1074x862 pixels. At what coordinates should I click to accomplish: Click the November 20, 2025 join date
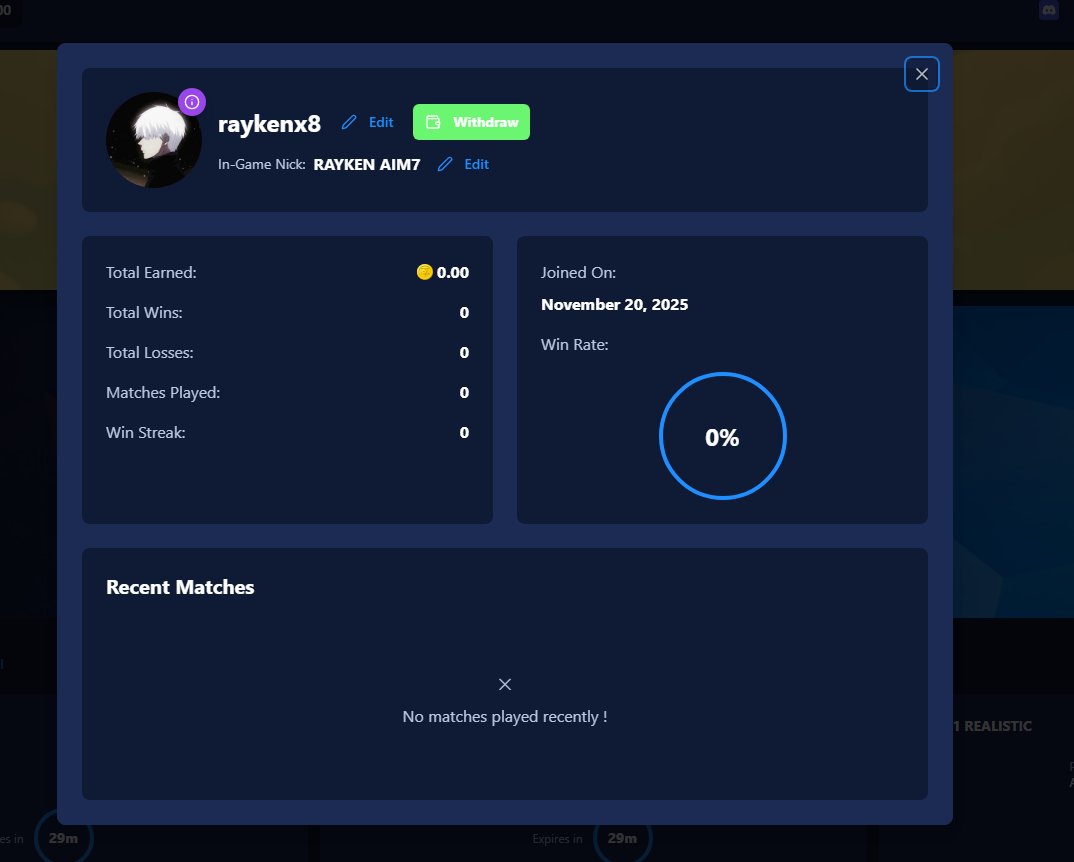(x=614, y=304)
